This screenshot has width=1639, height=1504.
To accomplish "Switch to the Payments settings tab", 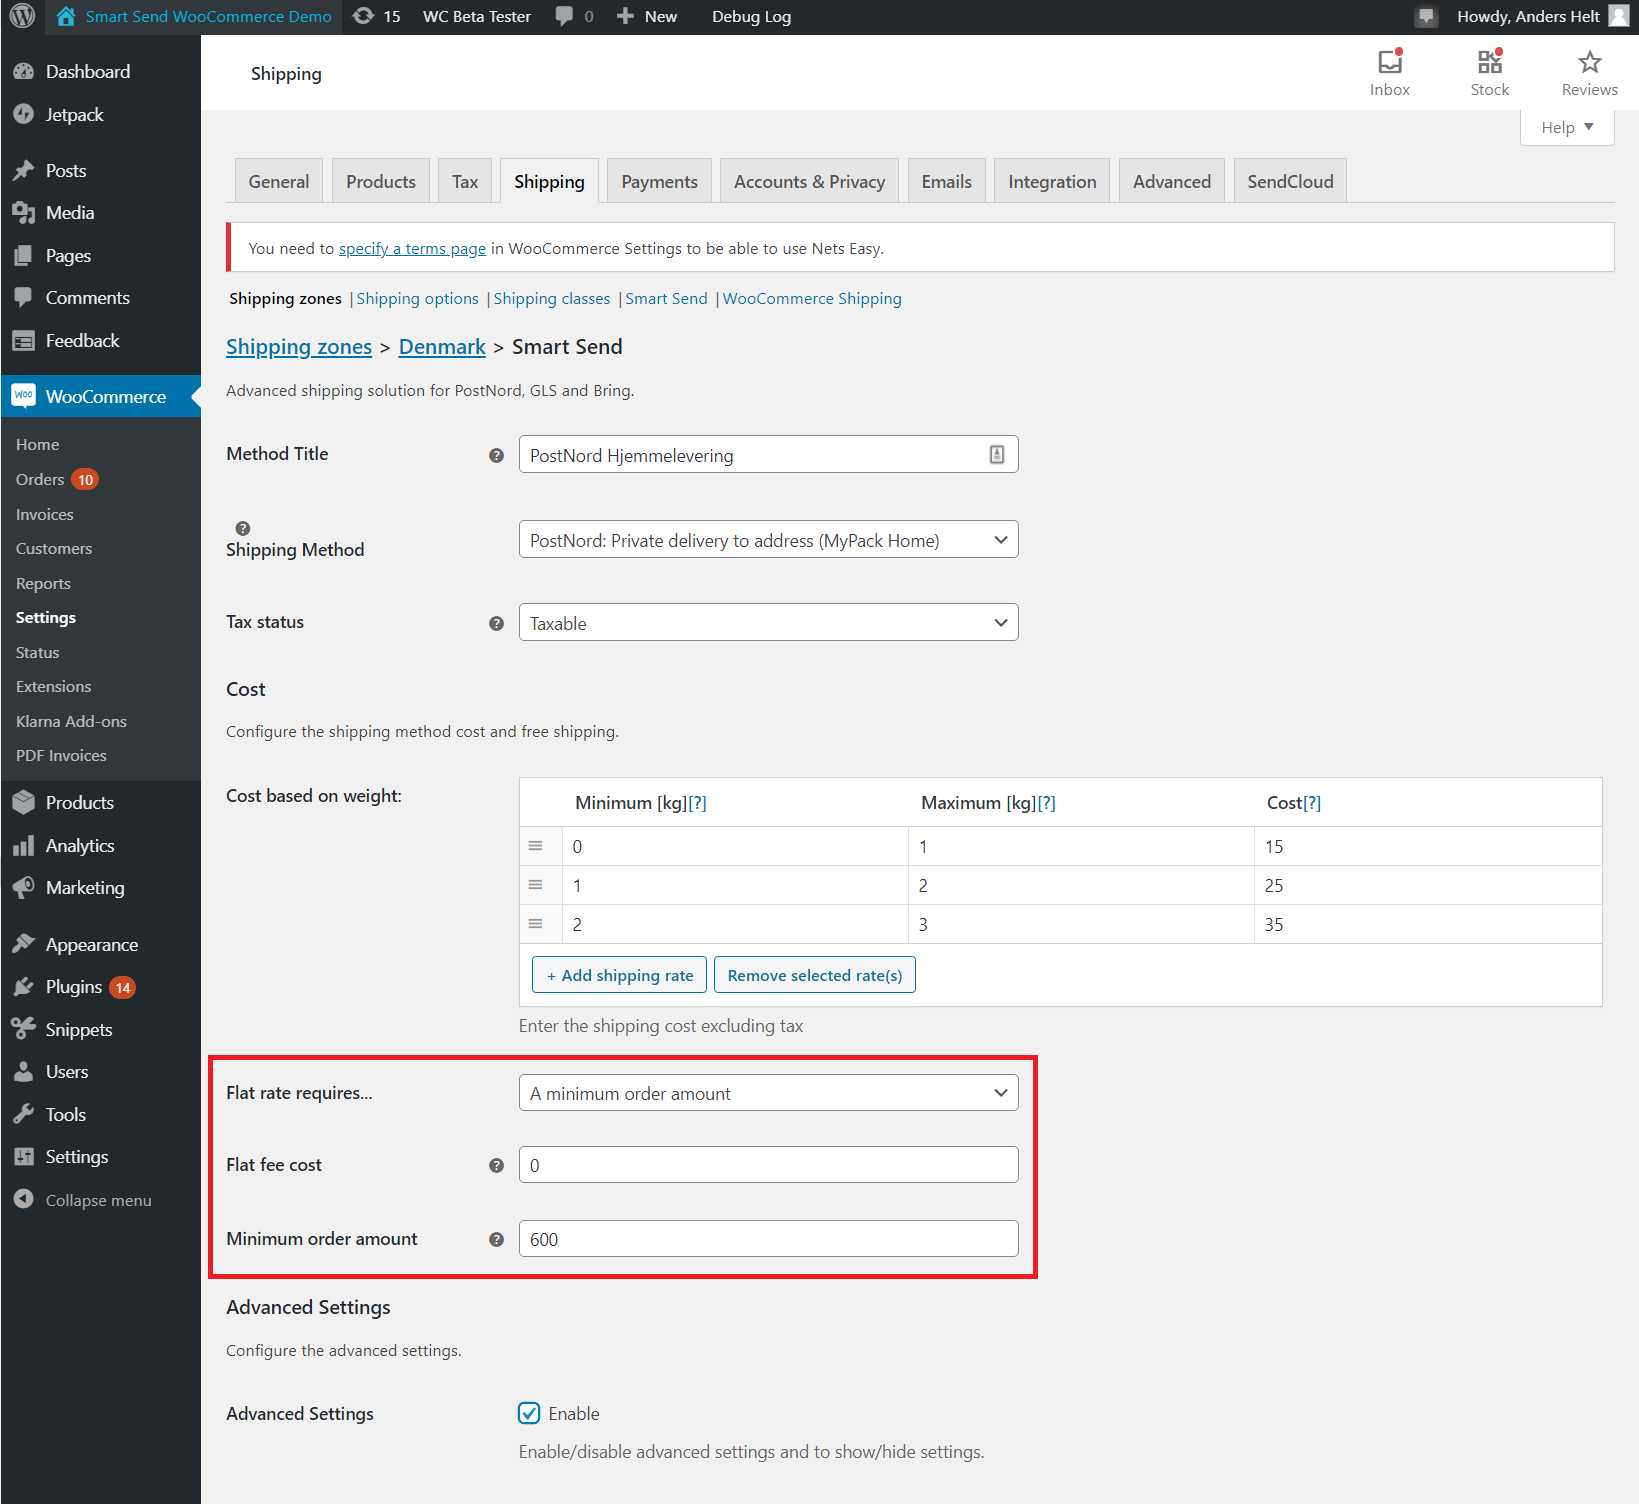I will tap(659, 181).
